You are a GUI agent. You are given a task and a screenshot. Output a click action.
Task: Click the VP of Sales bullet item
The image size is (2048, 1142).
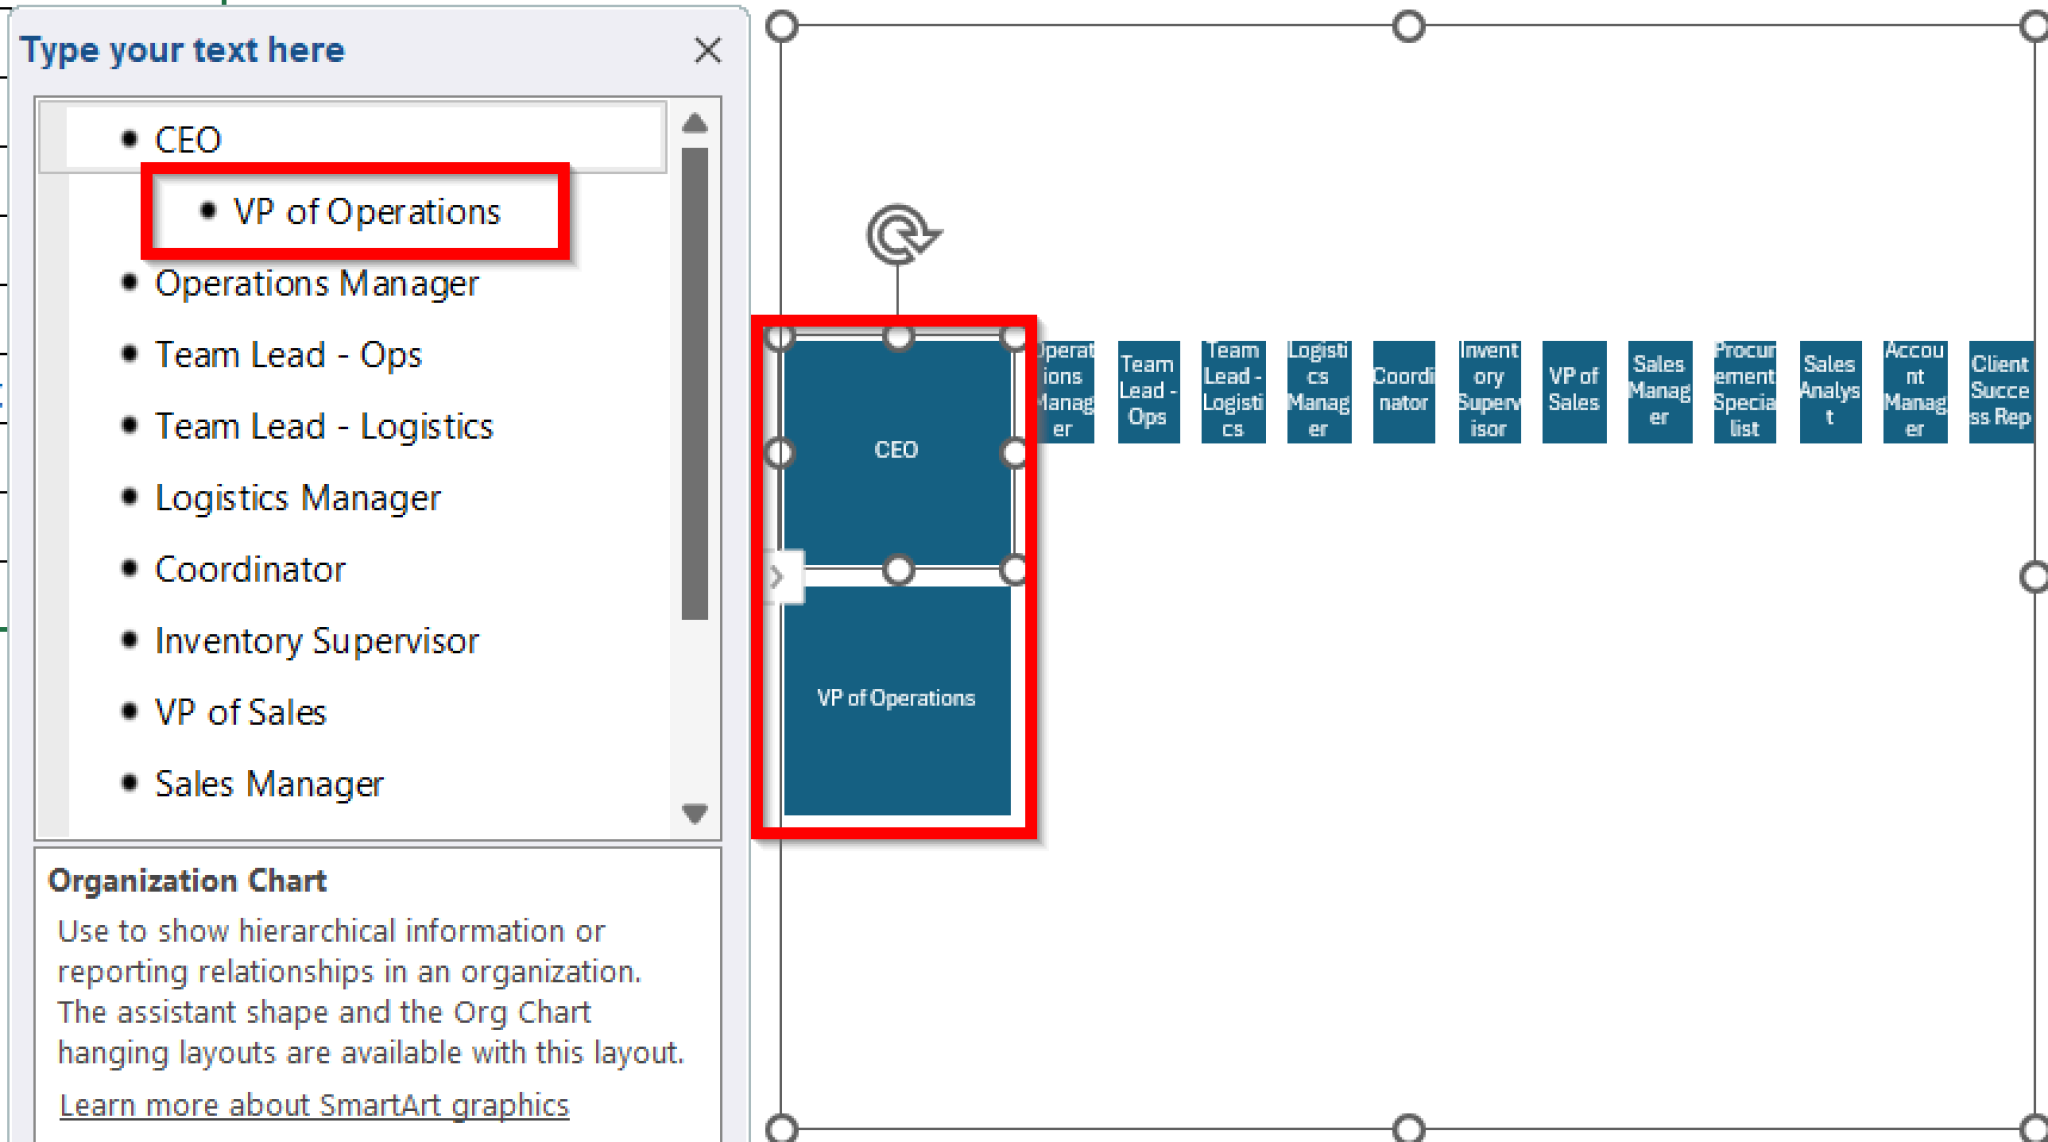[x=240, y=712]
